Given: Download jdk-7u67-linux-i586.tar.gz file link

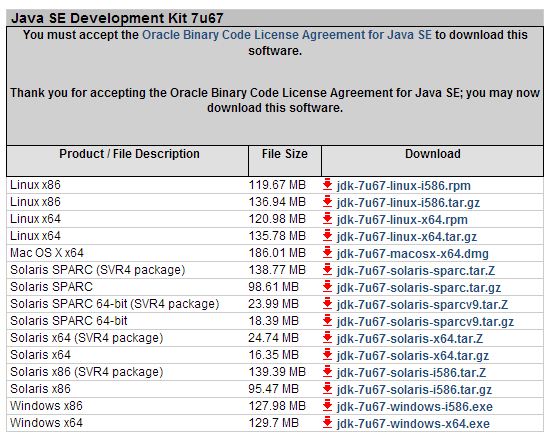Looking at the screenshot, I should click(408, 202).
